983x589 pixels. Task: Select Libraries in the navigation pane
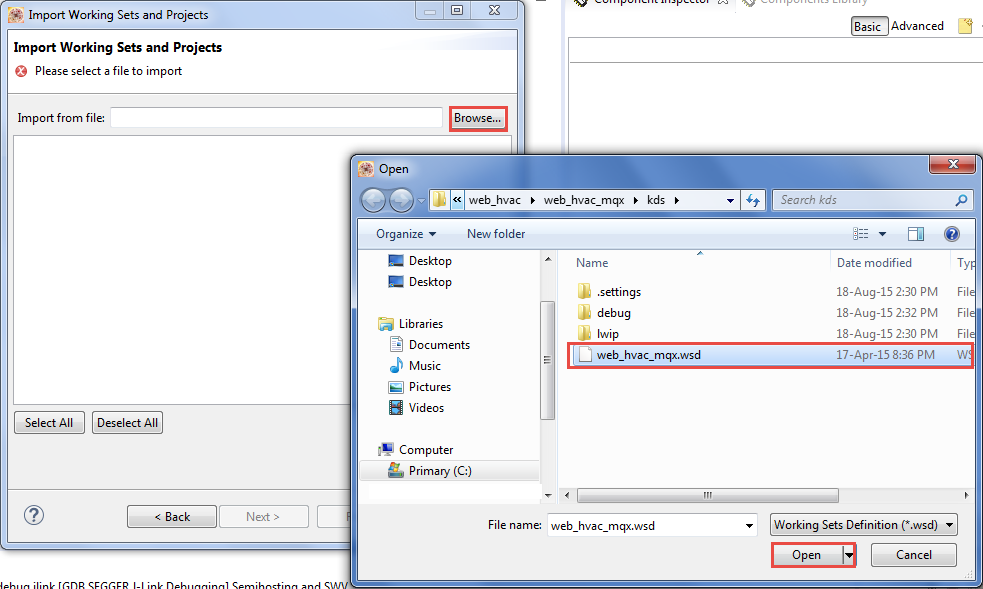(421, 324)
